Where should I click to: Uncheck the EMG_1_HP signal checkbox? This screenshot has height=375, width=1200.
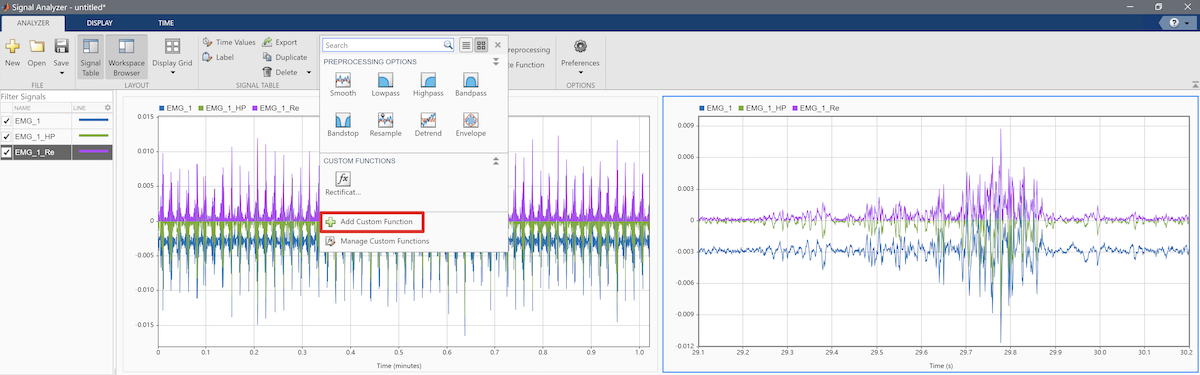[x=7, y=136]
